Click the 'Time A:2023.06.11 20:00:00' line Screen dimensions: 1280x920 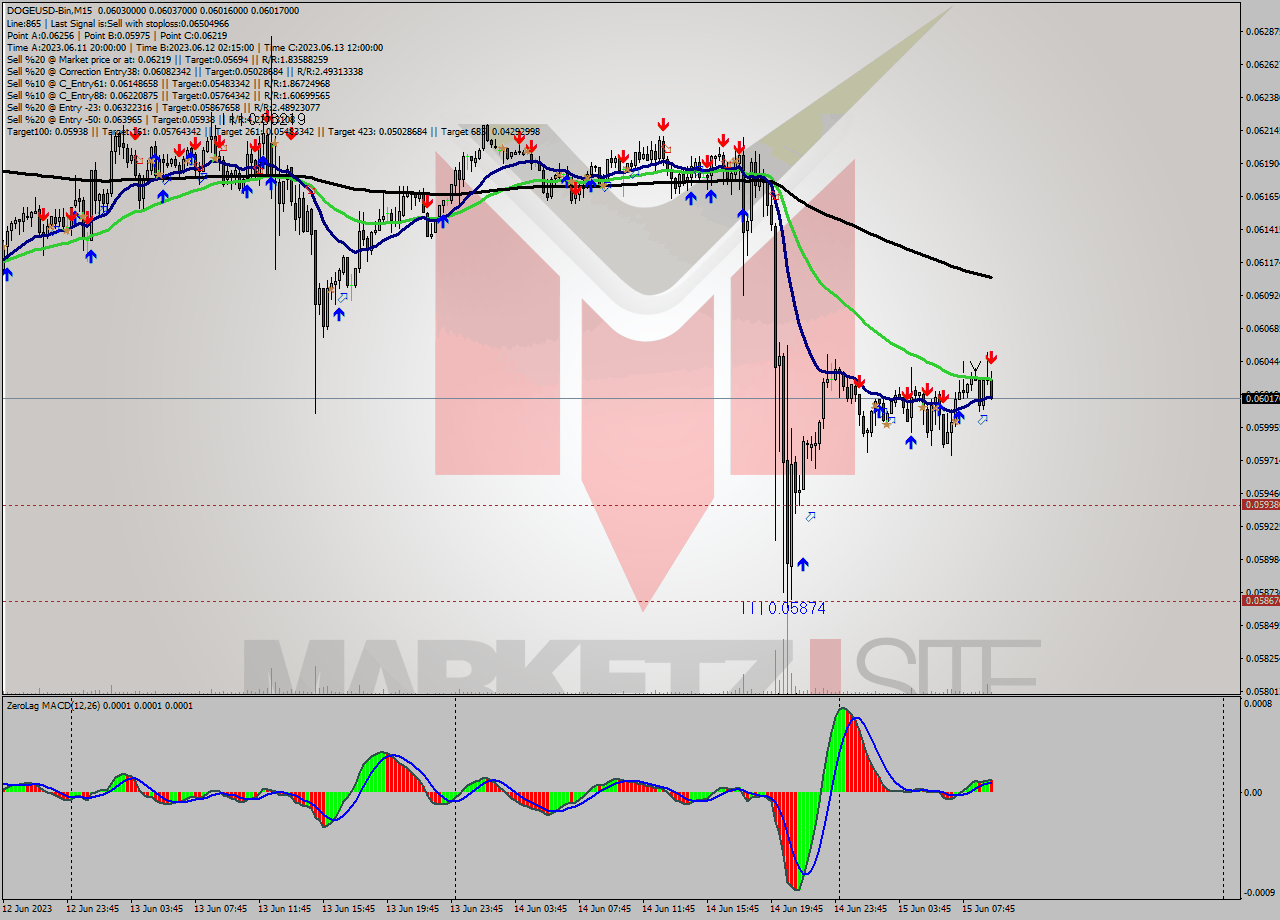195,47
